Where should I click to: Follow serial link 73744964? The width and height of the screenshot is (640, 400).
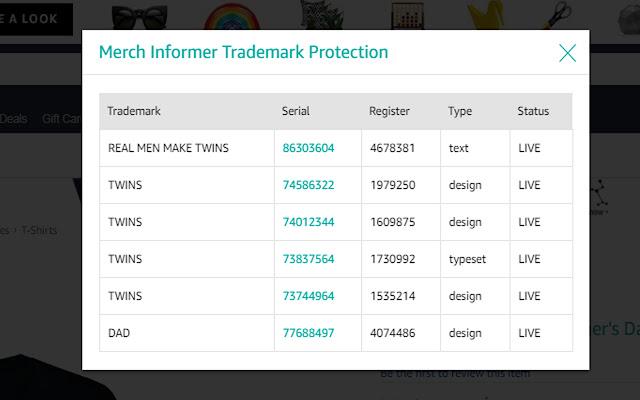click(308, 296)
